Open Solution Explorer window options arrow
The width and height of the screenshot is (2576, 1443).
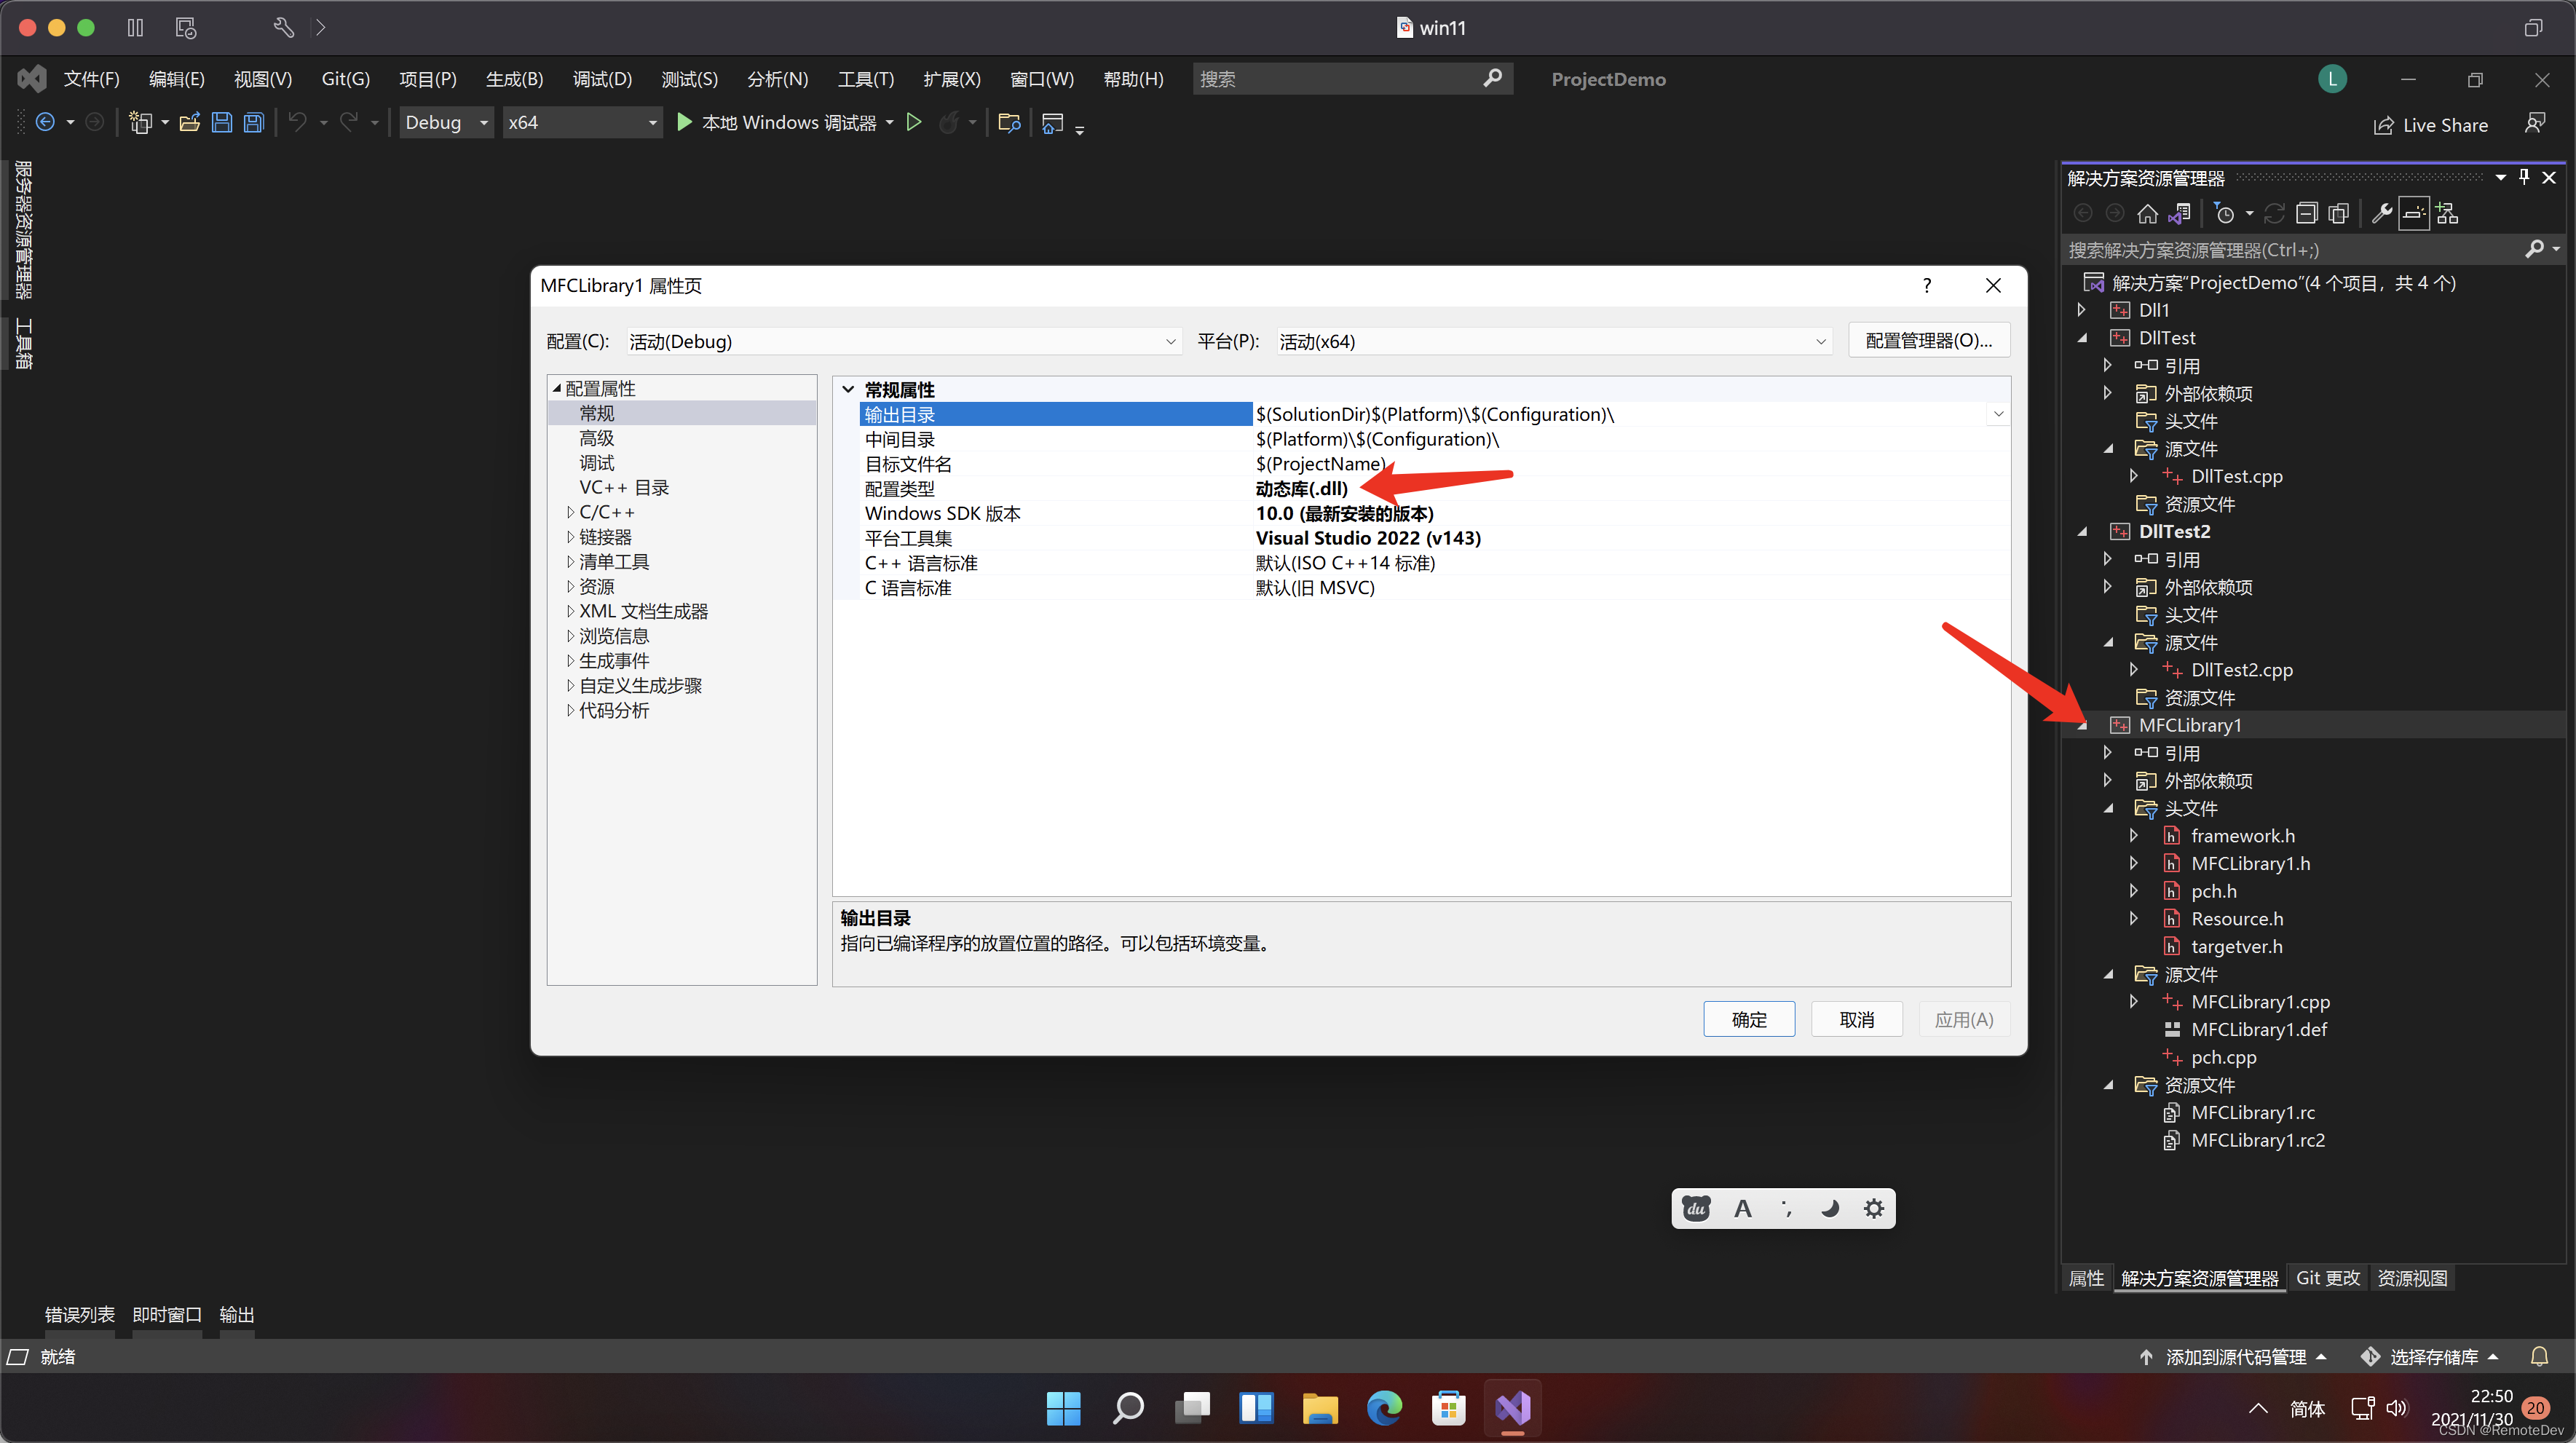tap(2500, 177)
